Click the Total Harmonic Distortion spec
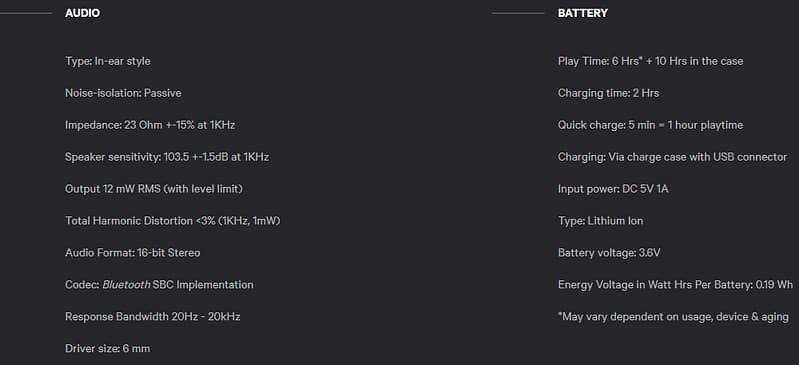Image resolution: width=799 pixels, height=365 pixels. click(x=173, y=221)
